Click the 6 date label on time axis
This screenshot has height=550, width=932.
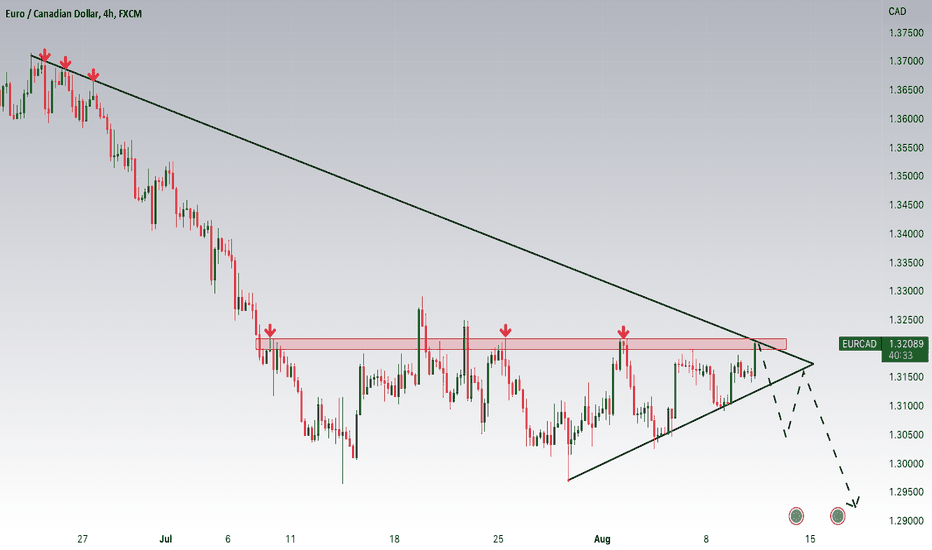pyautogui.click(x=228, y=539)
